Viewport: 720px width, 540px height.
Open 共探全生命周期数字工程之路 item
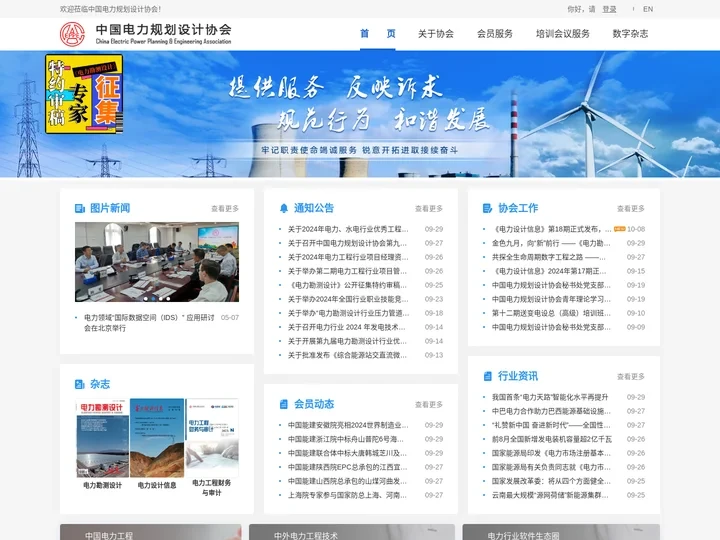point(549,257)
